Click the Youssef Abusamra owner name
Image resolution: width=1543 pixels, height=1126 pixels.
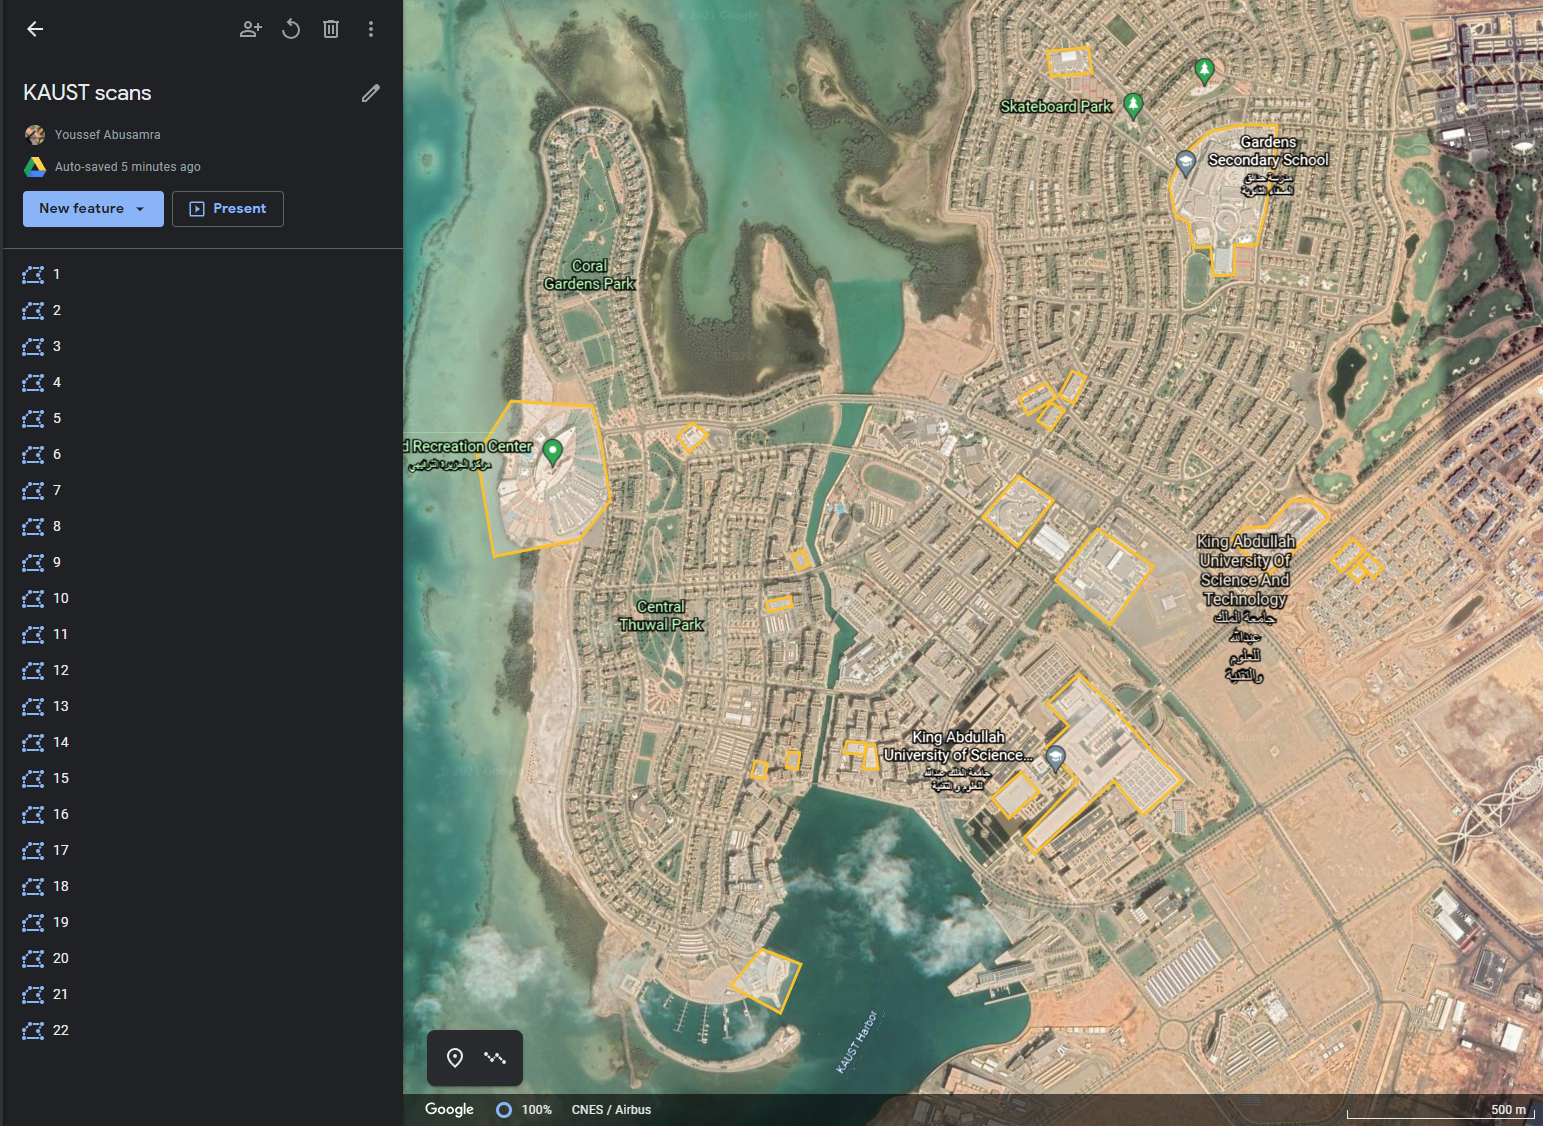107,135
